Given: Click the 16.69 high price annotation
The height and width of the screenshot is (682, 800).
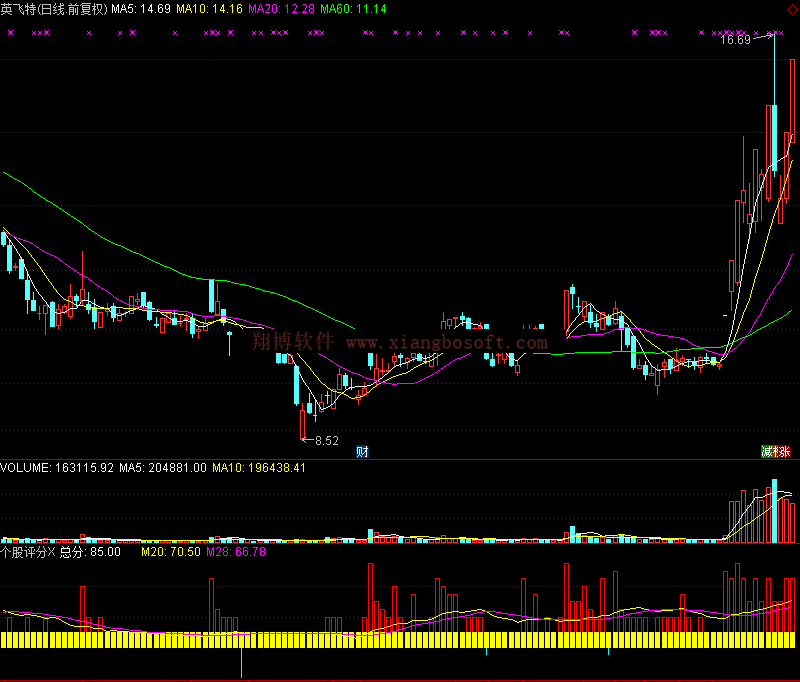Looking at the screenshot, I should [x=734, y=41].
